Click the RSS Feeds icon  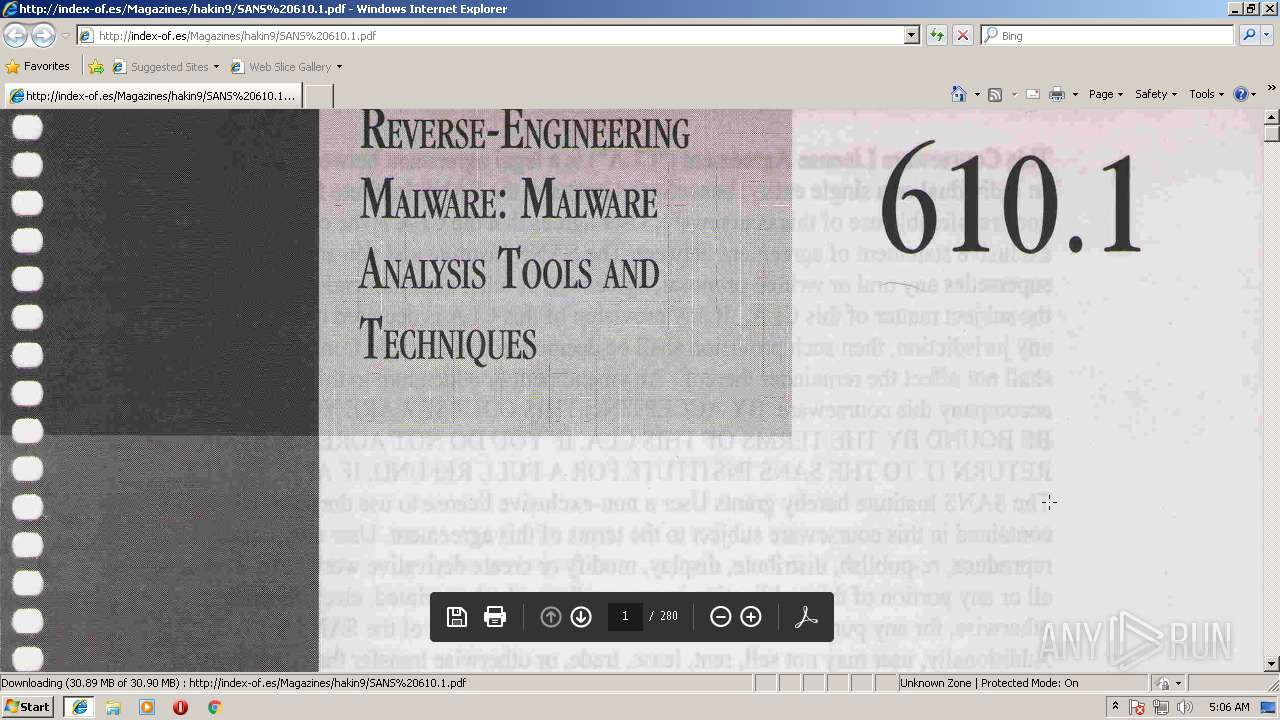coord(995,94)
